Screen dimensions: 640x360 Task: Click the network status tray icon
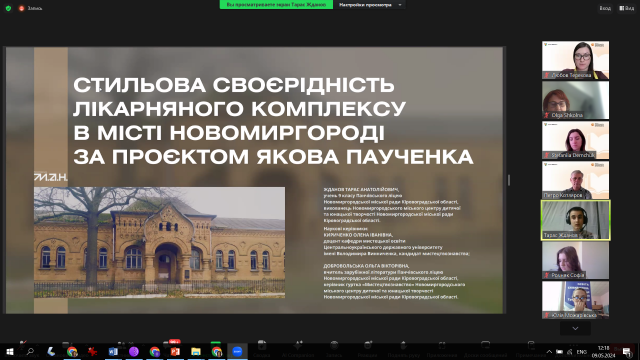(x=569, y=352)
